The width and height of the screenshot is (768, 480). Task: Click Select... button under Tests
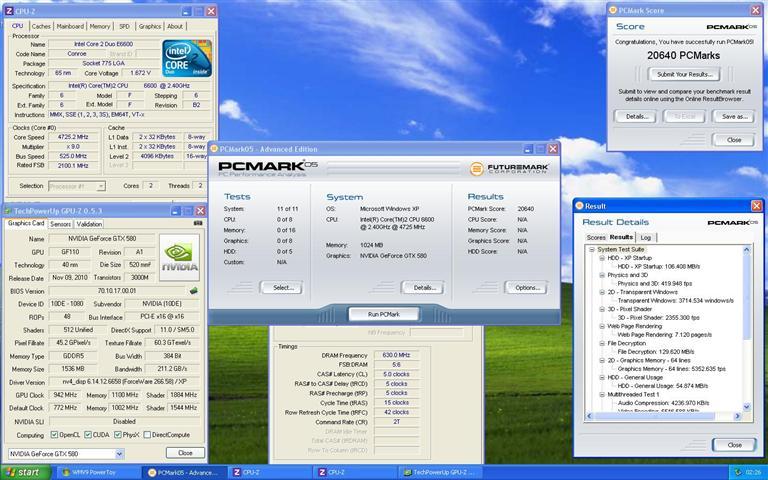click(x=281, y=288)
